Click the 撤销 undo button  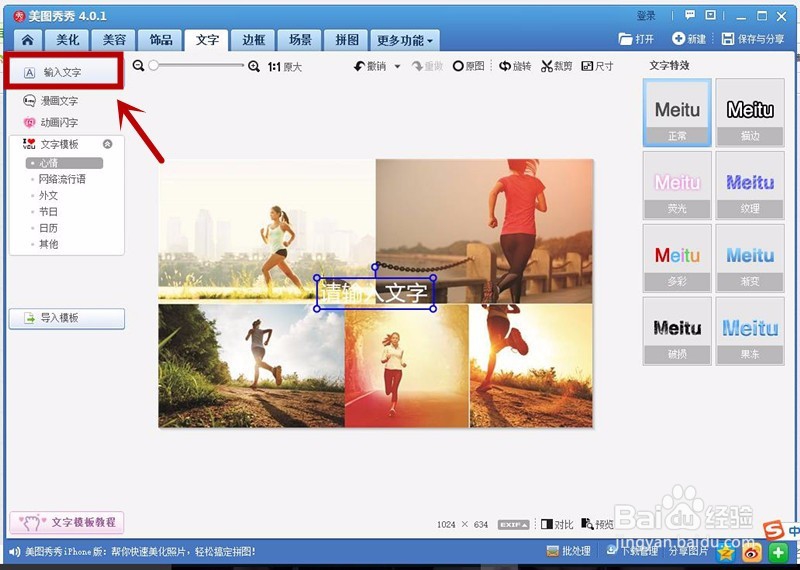click(370, 66)
